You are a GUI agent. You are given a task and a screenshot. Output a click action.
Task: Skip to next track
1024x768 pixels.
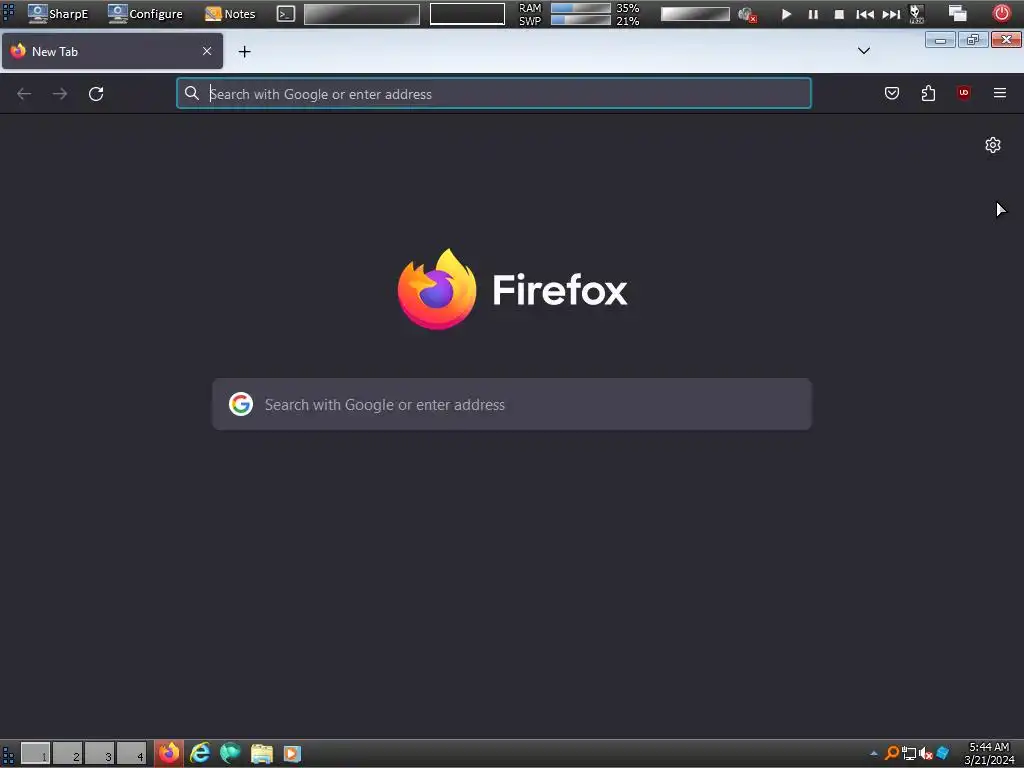coord(891,14)
